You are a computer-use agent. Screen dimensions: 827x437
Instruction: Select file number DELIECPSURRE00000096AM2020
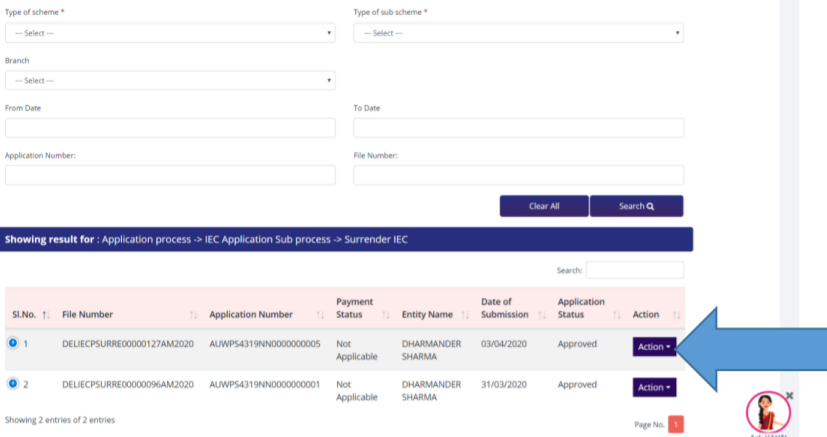pyautogui.click(x=128, y=384)
